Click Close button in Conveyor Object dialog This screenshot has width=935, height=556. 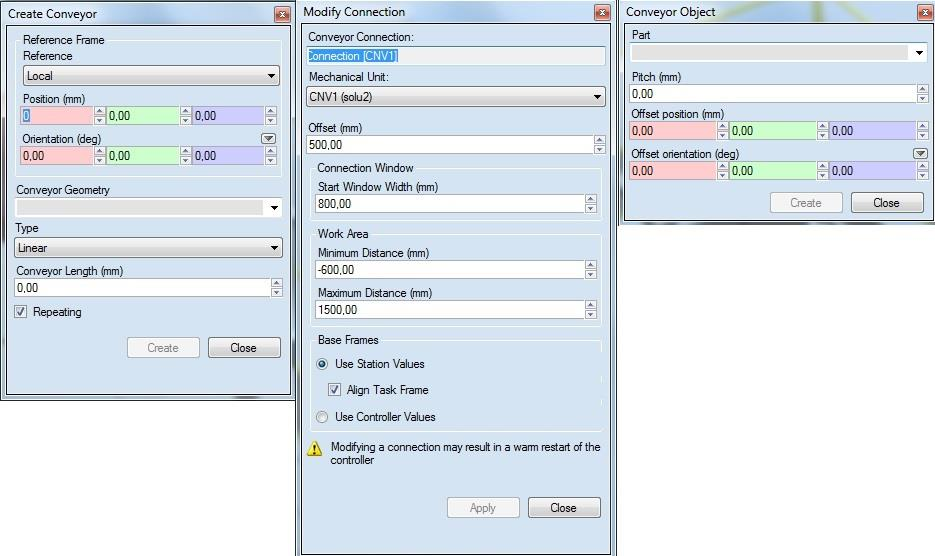coord(887,203)
